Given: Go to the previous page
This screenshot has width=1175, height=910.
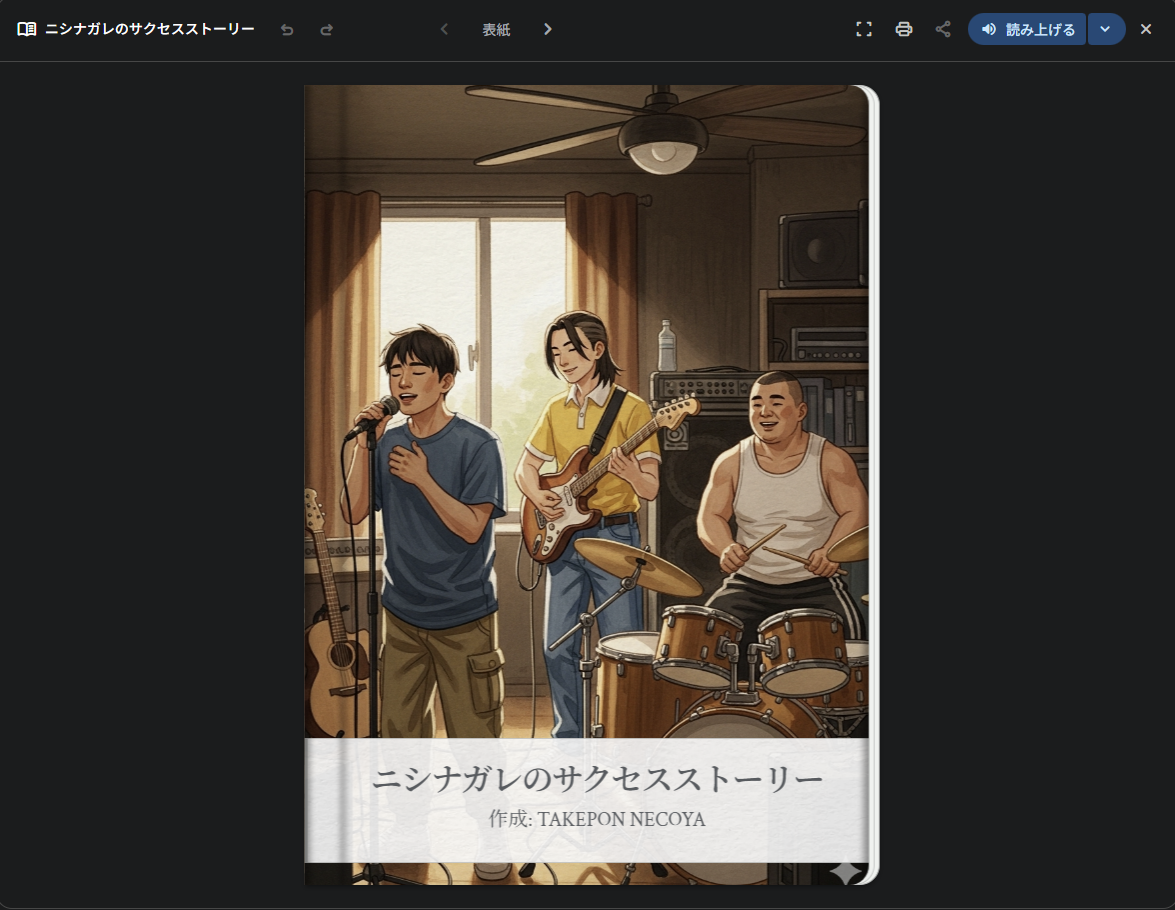Looking at the screenshot, I should pos(444,29).
